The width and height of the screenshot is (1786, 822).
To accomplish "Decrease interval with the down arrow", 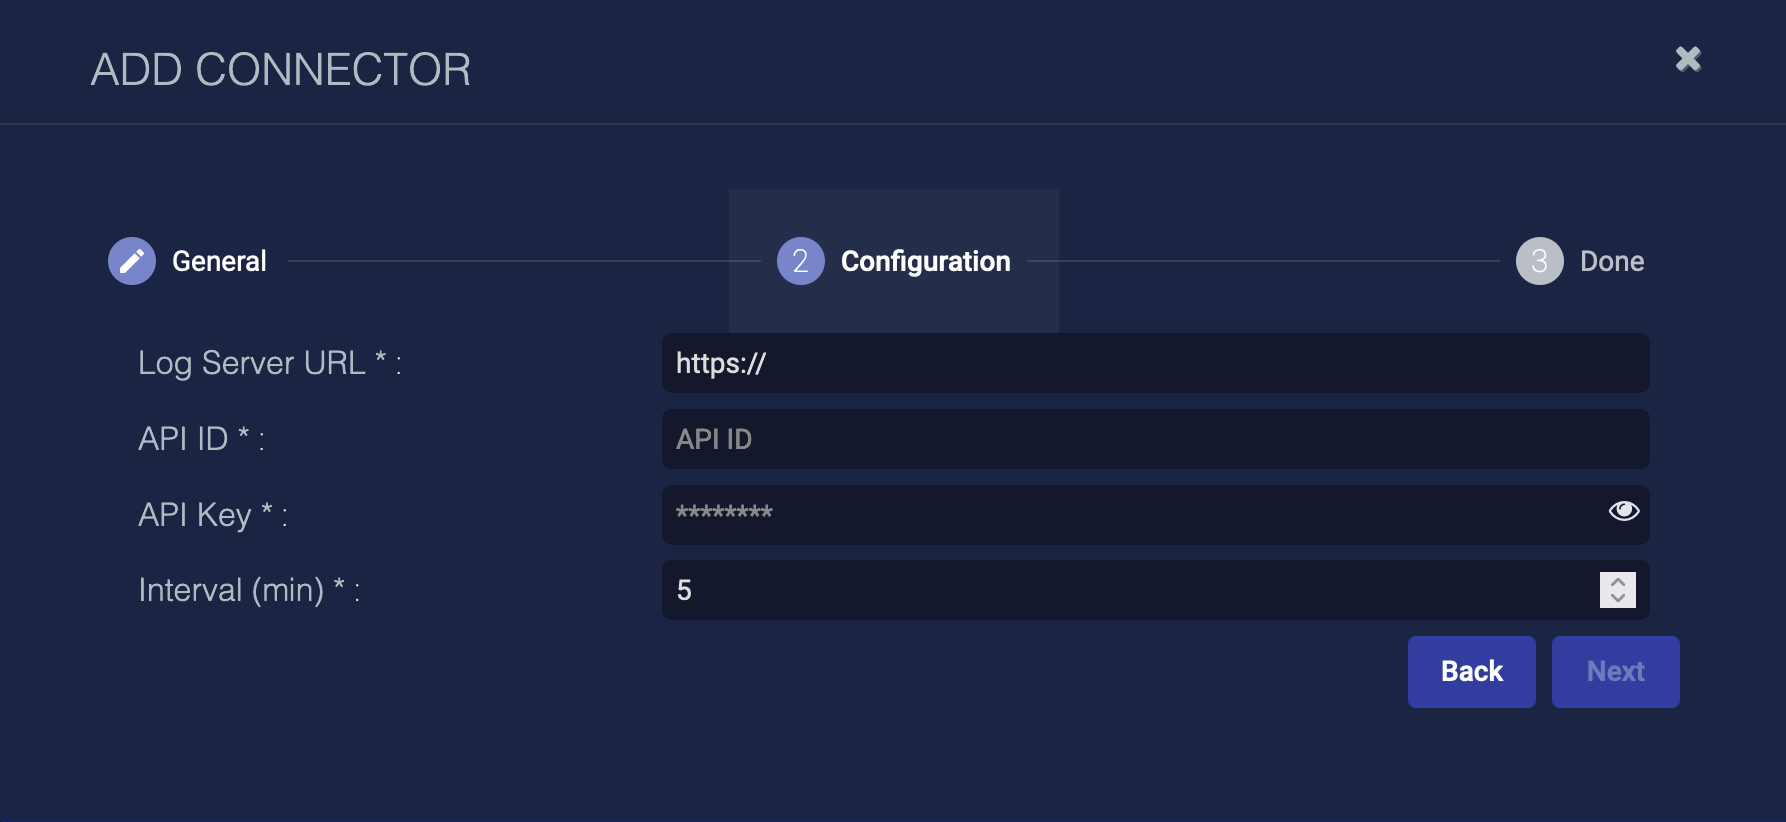I will point(1618,598).
